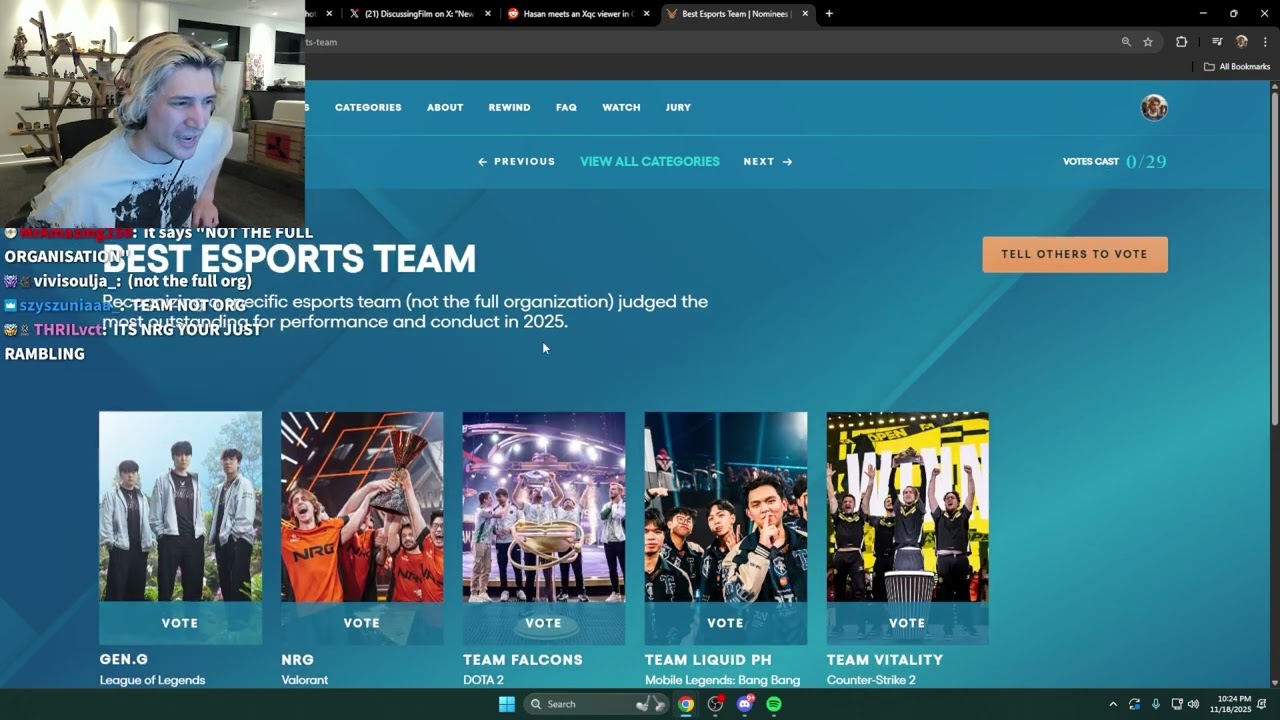Viewport: 1280px width, 720px height.
Task: Show hidden system tray icons
Action: tap(1113, 704)
